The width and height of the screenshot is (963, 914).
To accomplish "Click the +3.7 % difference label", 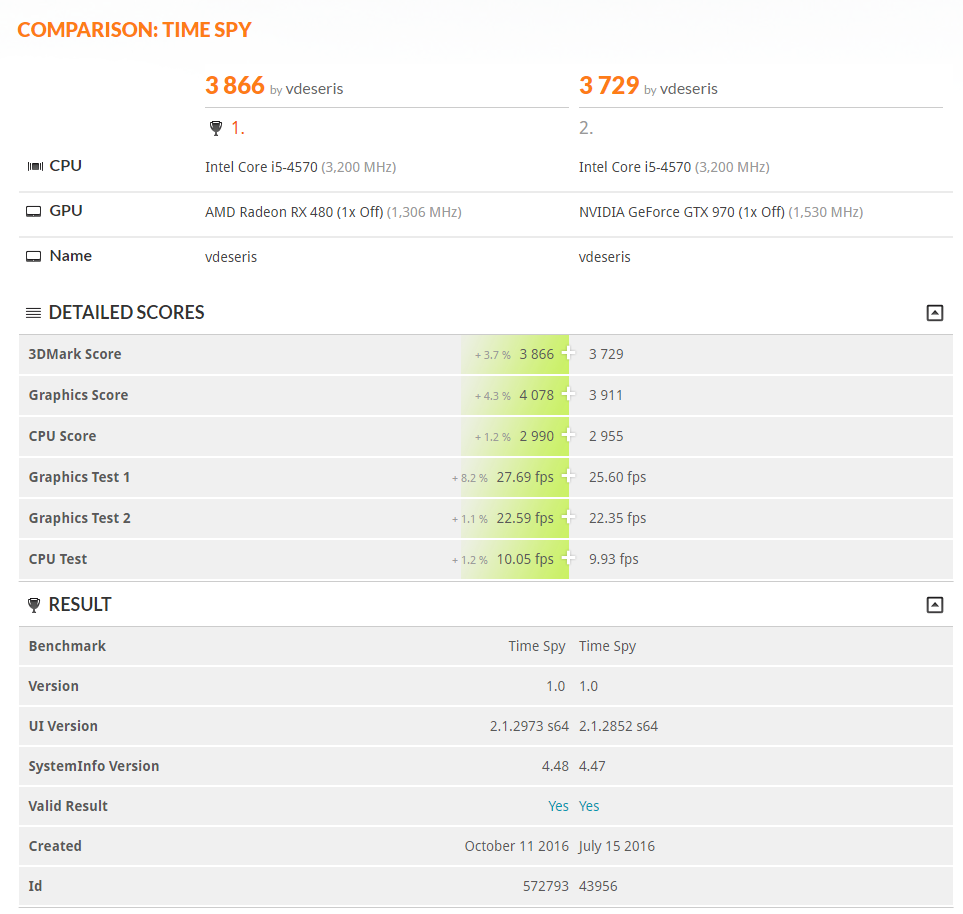I will point(493,355).
